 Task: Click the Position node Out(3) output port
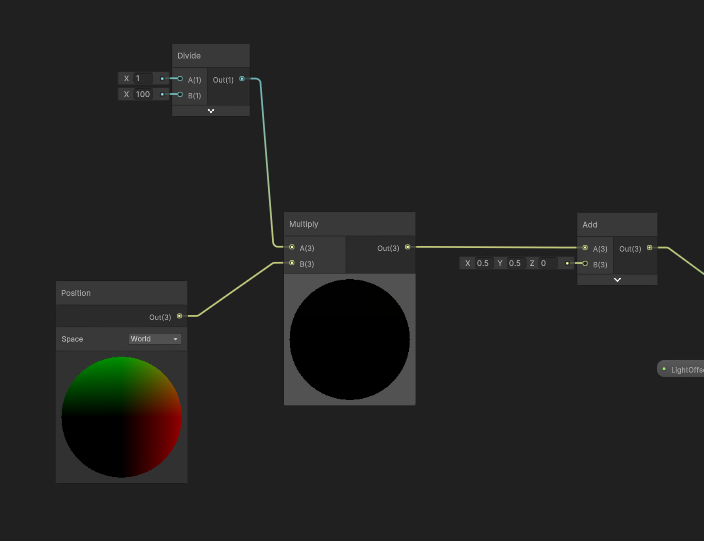click(180, 316)
